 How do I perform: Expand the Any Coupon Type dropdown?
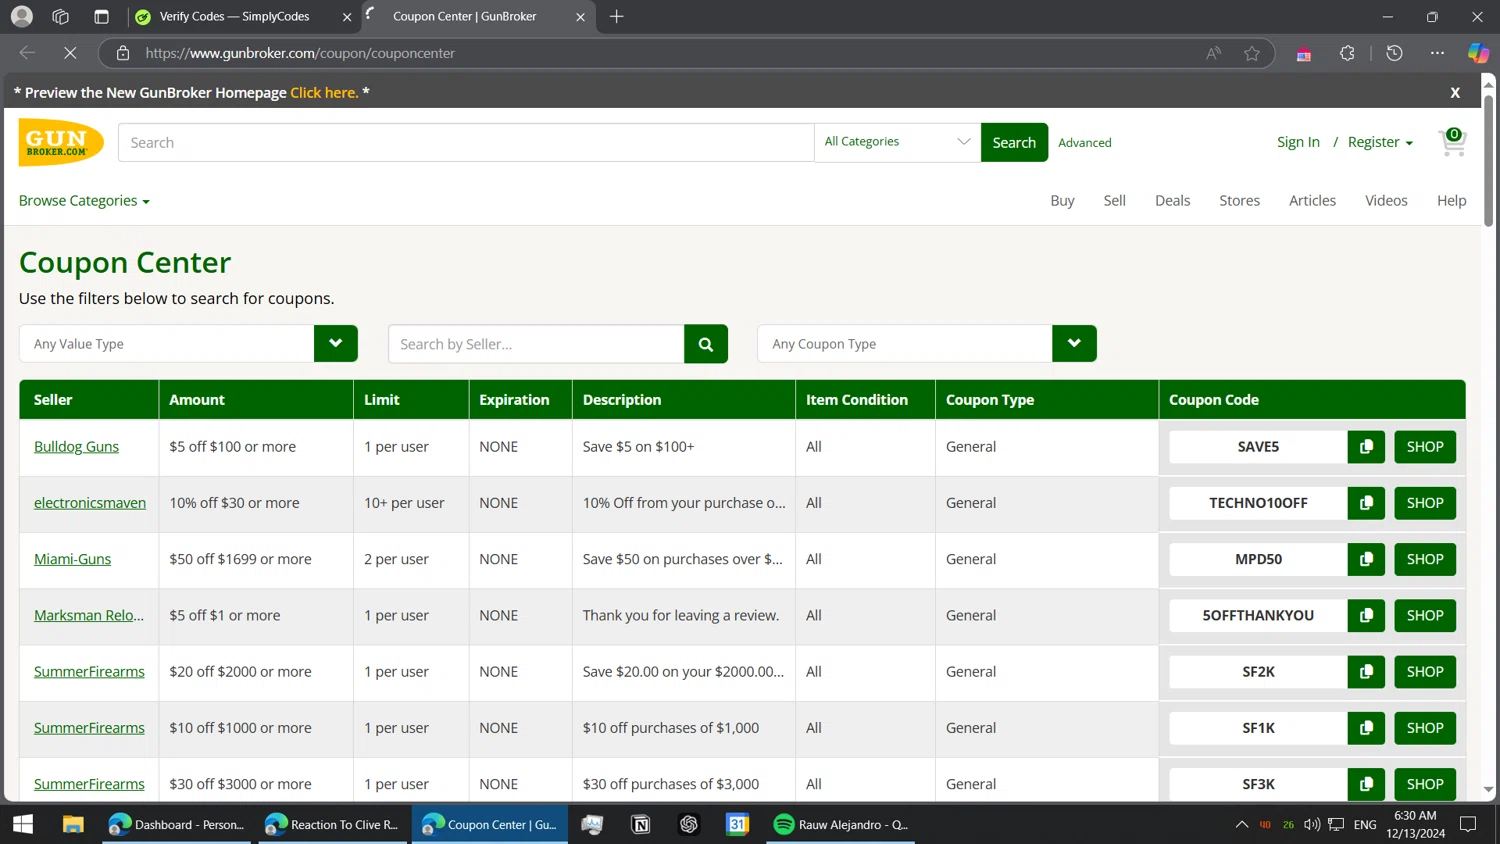[x=1074, y=344]
